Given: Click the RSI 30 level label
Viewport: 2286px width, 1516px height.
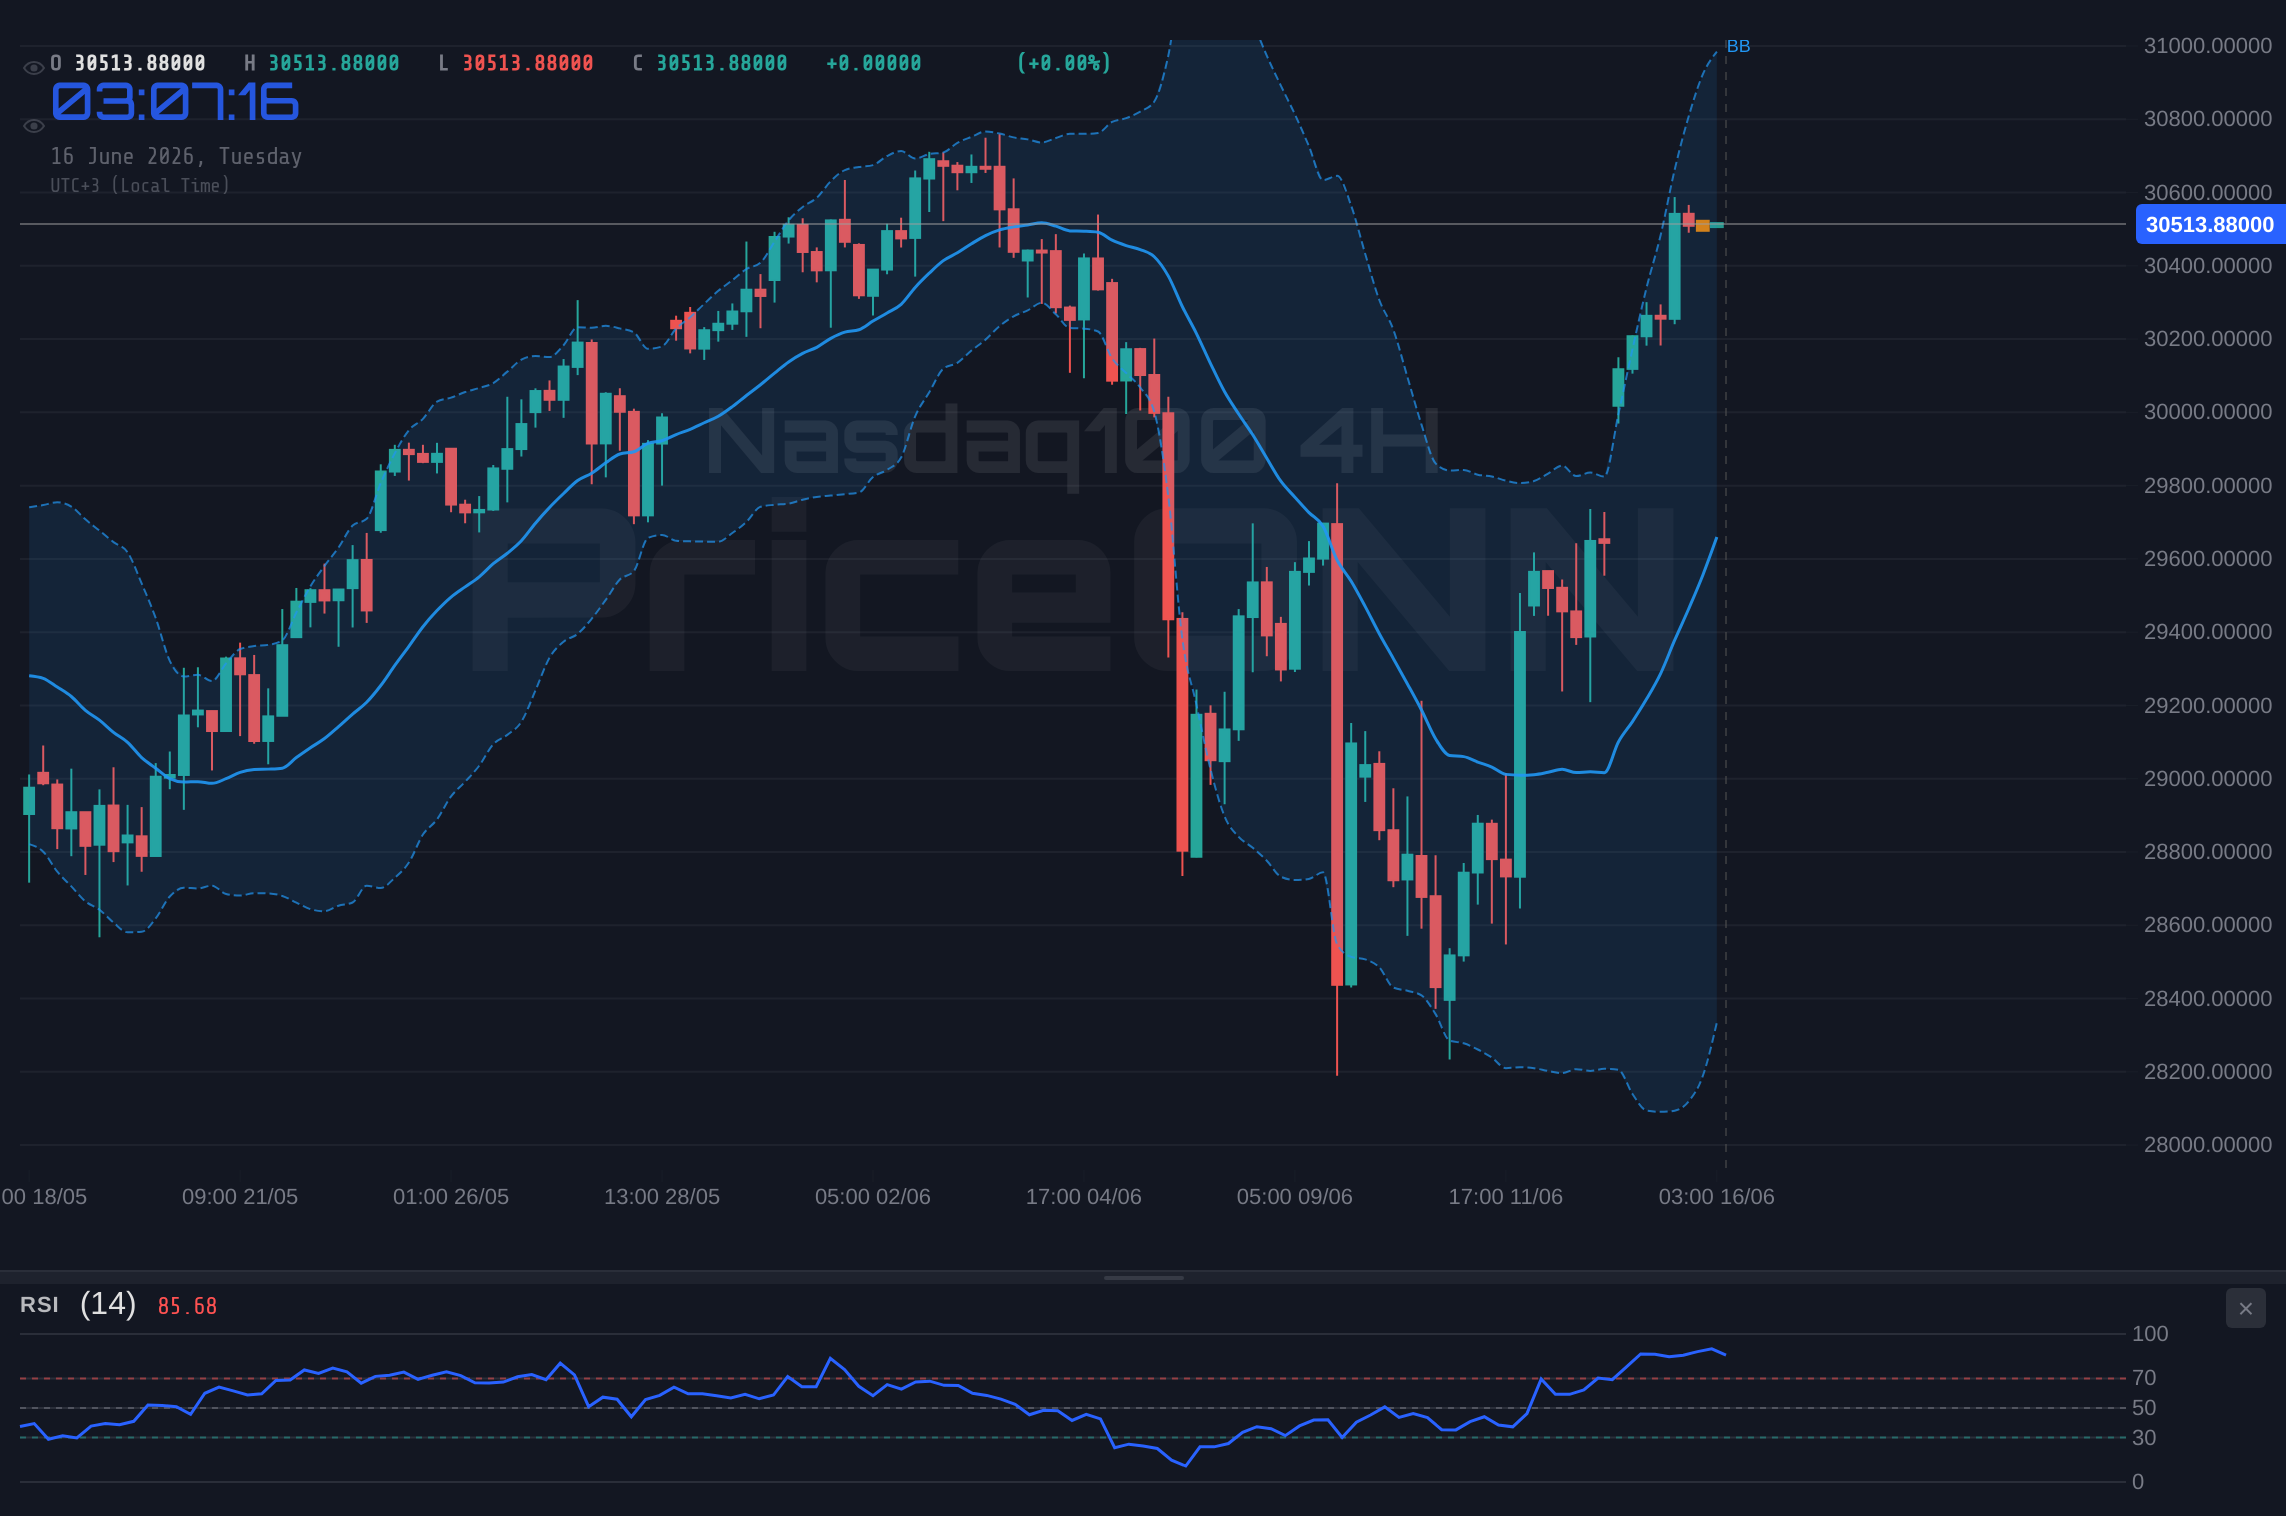Looking at the screenshot, I should pyautogui.click(x=2144, y=1438).
